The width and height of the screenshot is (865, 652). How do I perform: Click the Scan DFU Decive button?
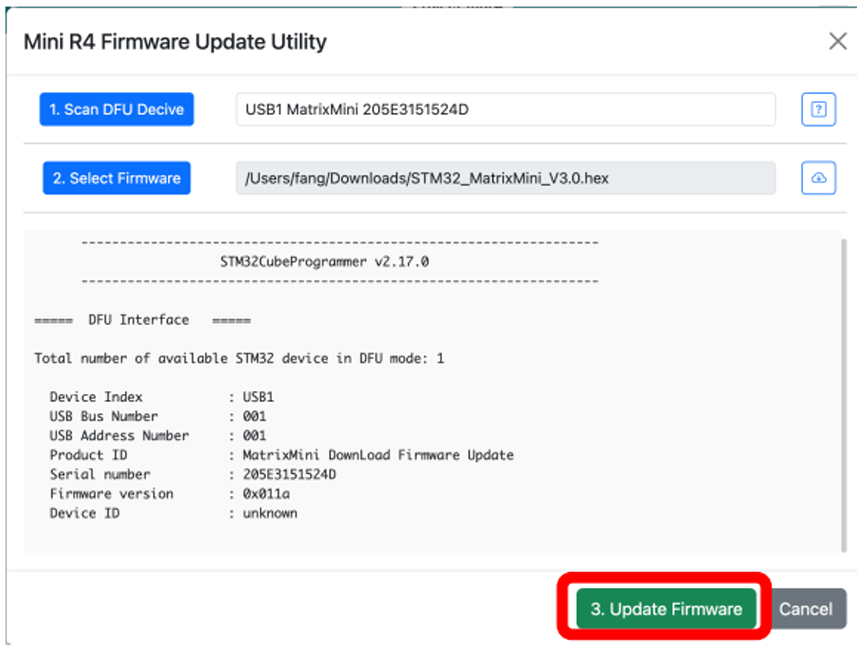116,109
